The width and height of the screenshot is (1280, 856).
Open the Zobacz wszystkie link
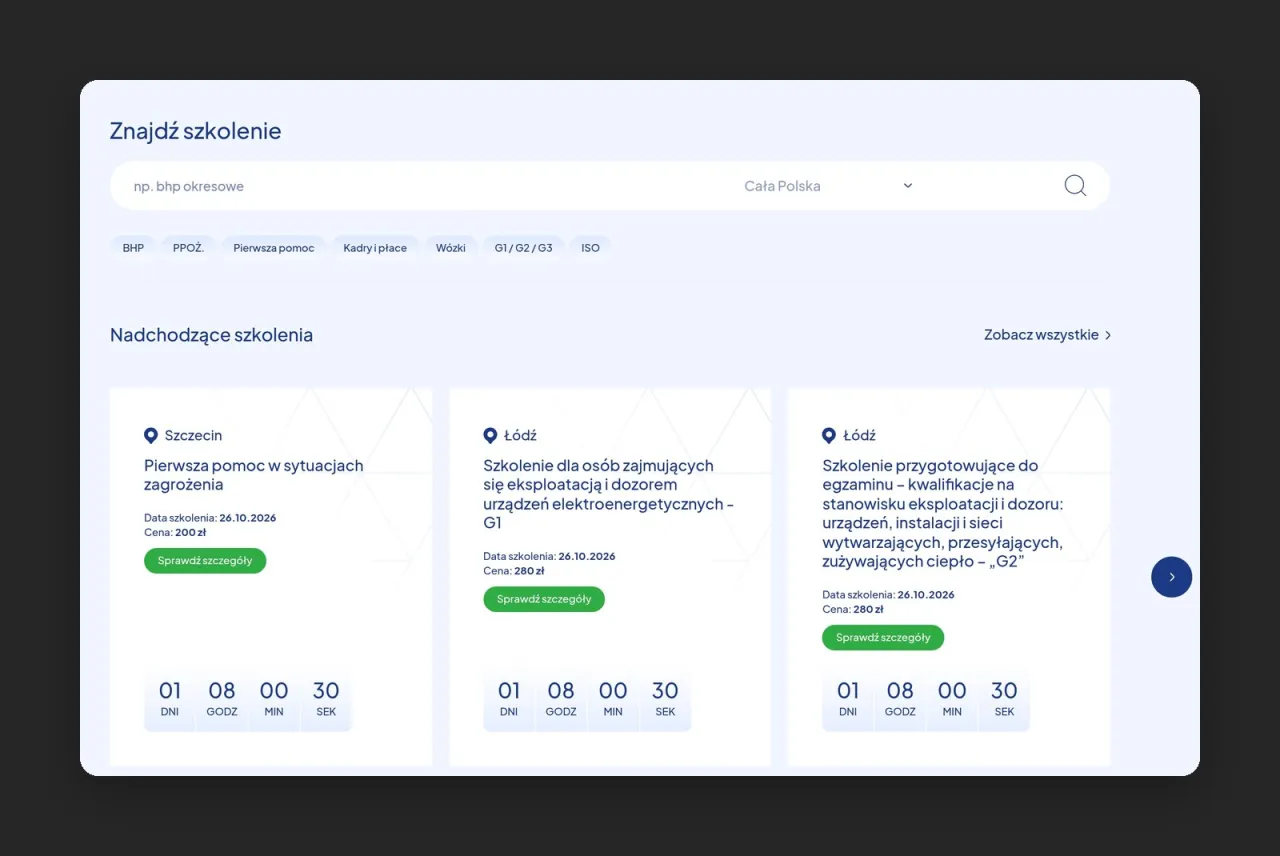click(x=1047, y=335)
